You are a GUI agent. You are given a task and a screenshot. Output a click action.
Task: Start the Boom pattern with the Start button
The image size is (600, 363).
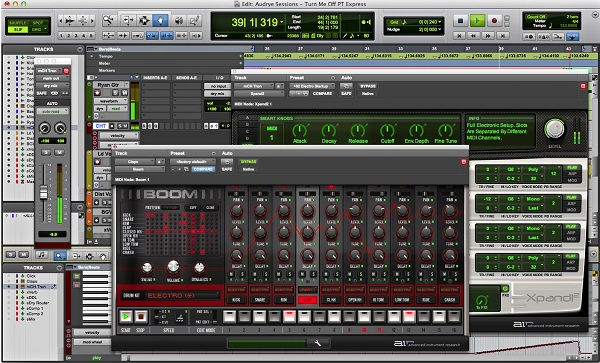[125, 316]
